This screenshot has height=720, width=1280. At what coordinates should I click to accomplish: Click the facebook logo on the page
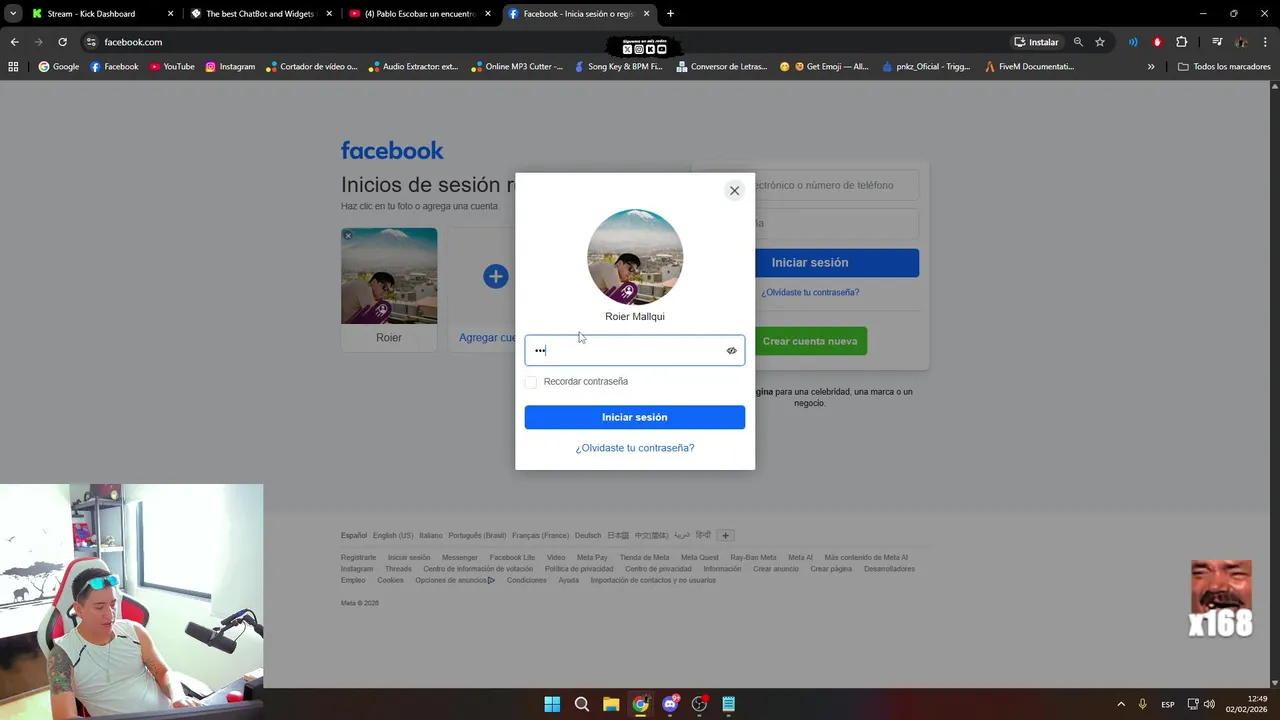pyautogui.click(x=392, y=150)
